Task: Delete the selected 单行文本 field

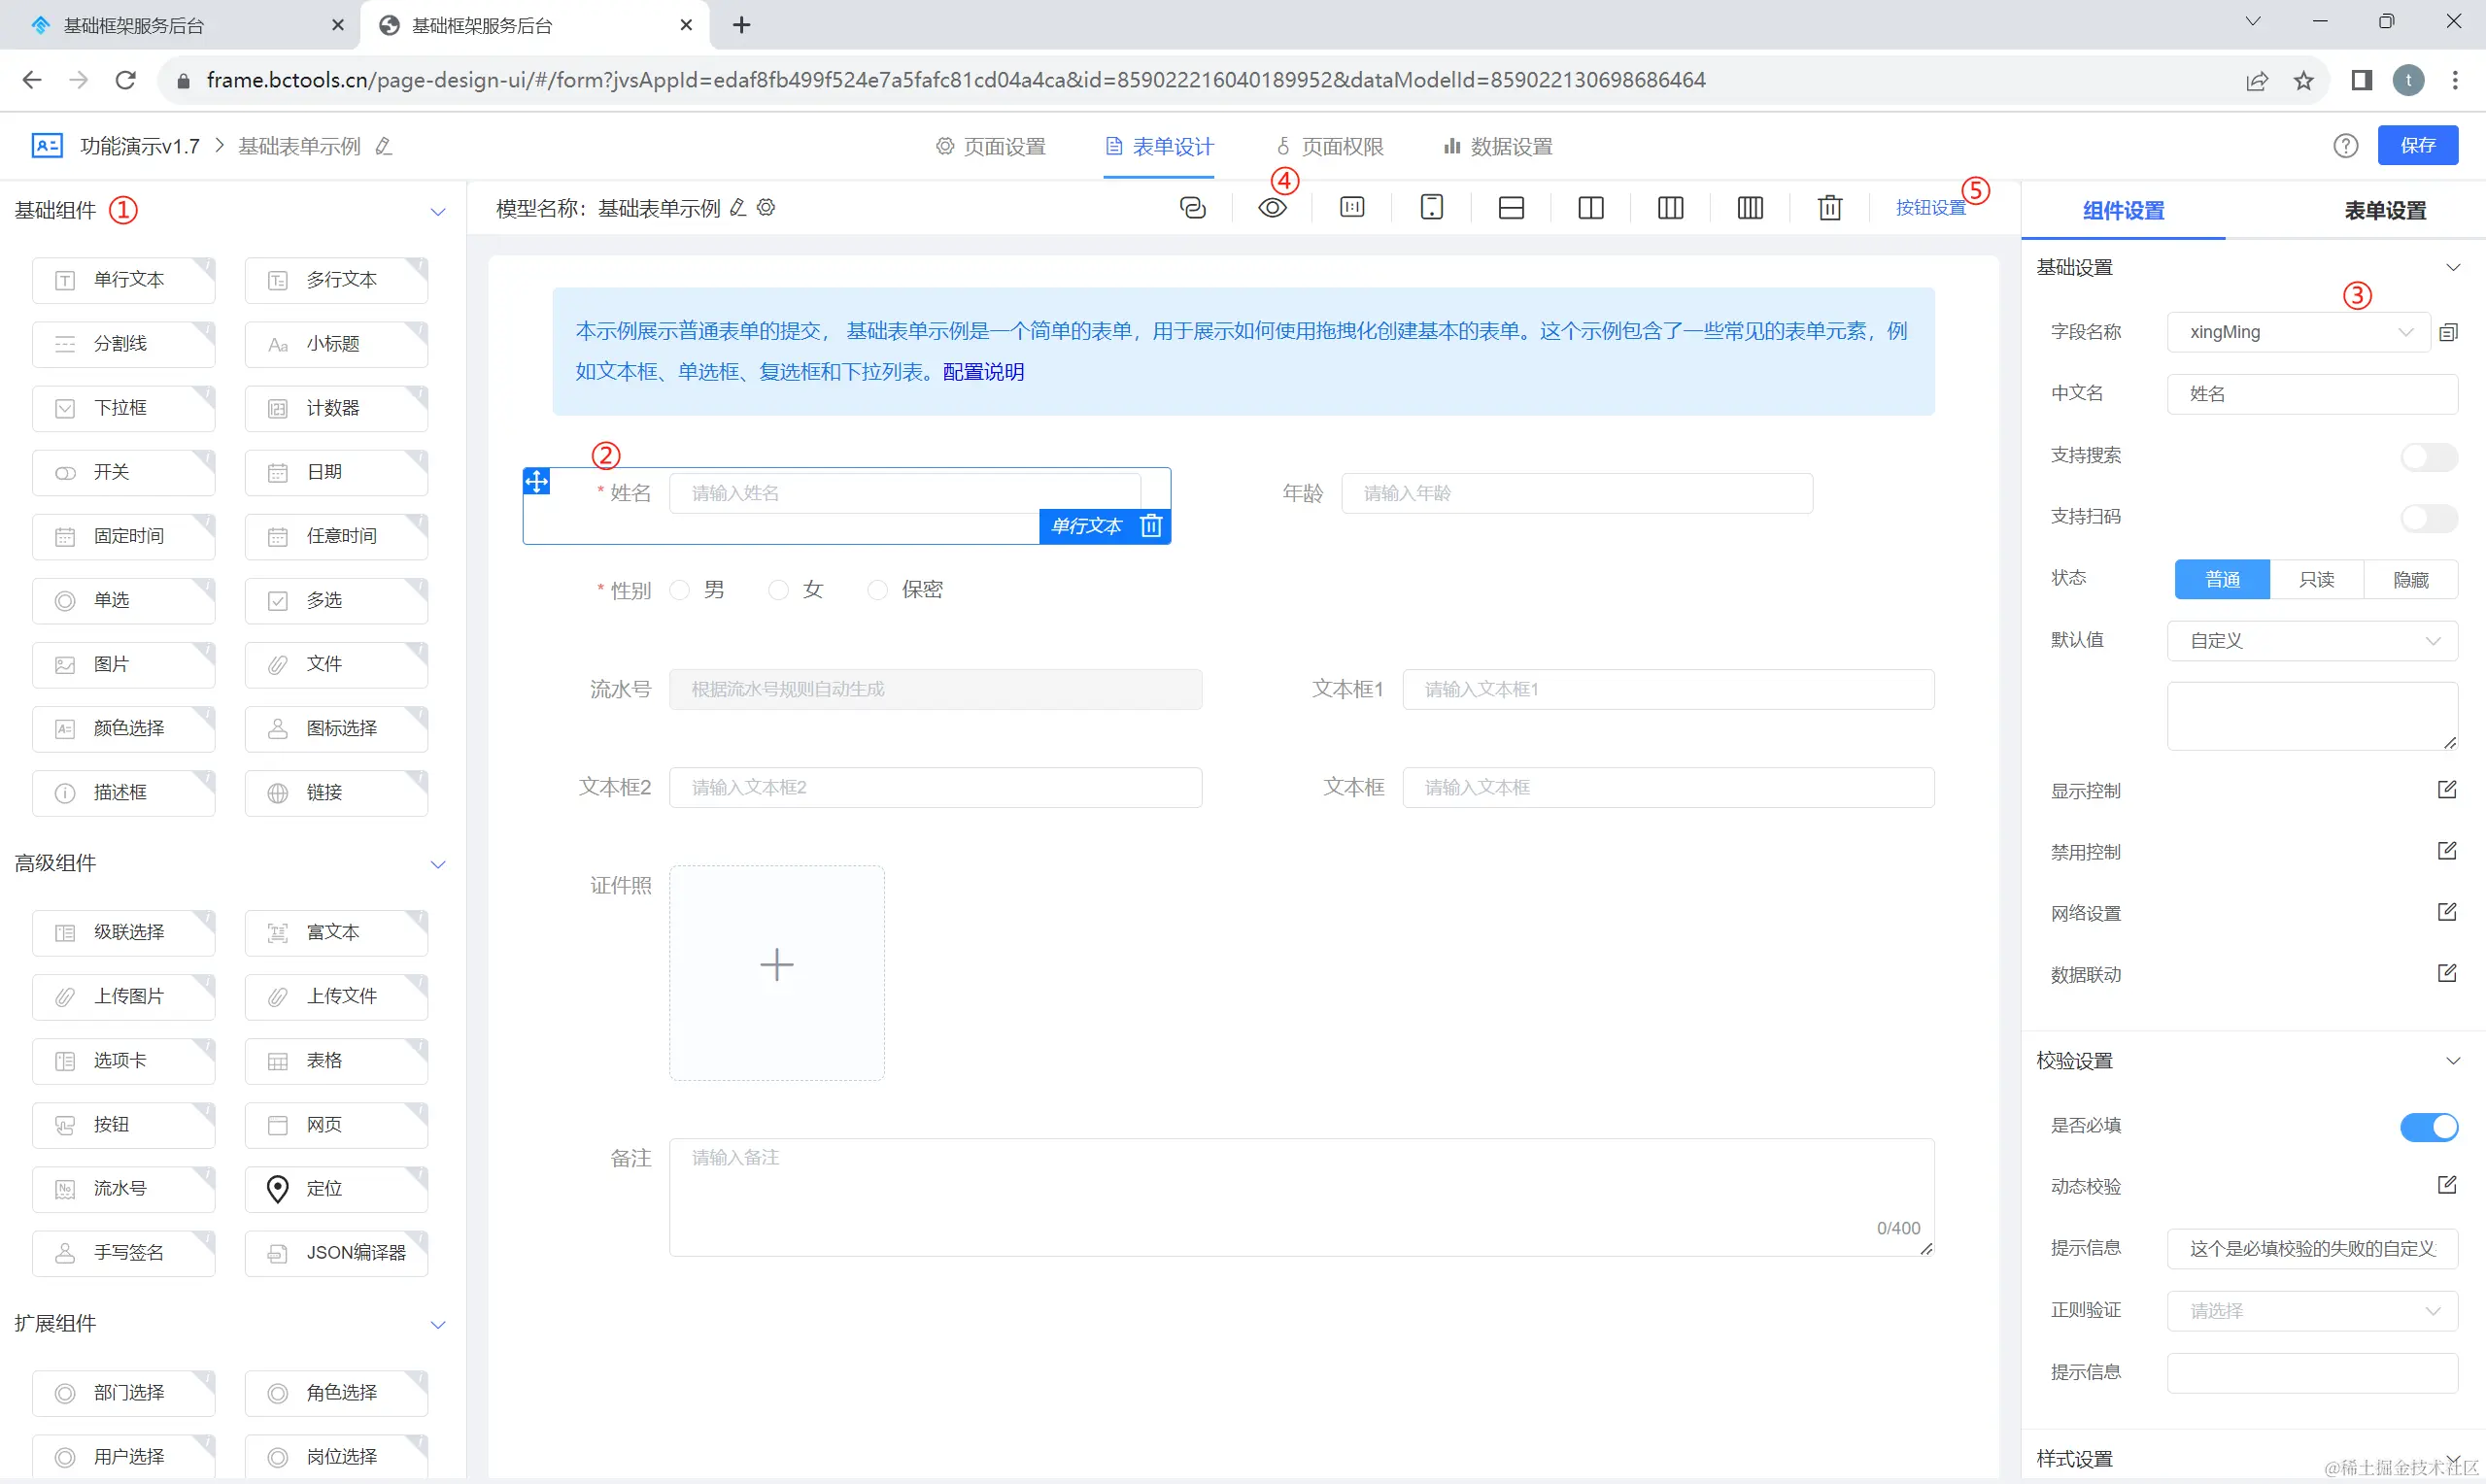Action: point(1151,526)
